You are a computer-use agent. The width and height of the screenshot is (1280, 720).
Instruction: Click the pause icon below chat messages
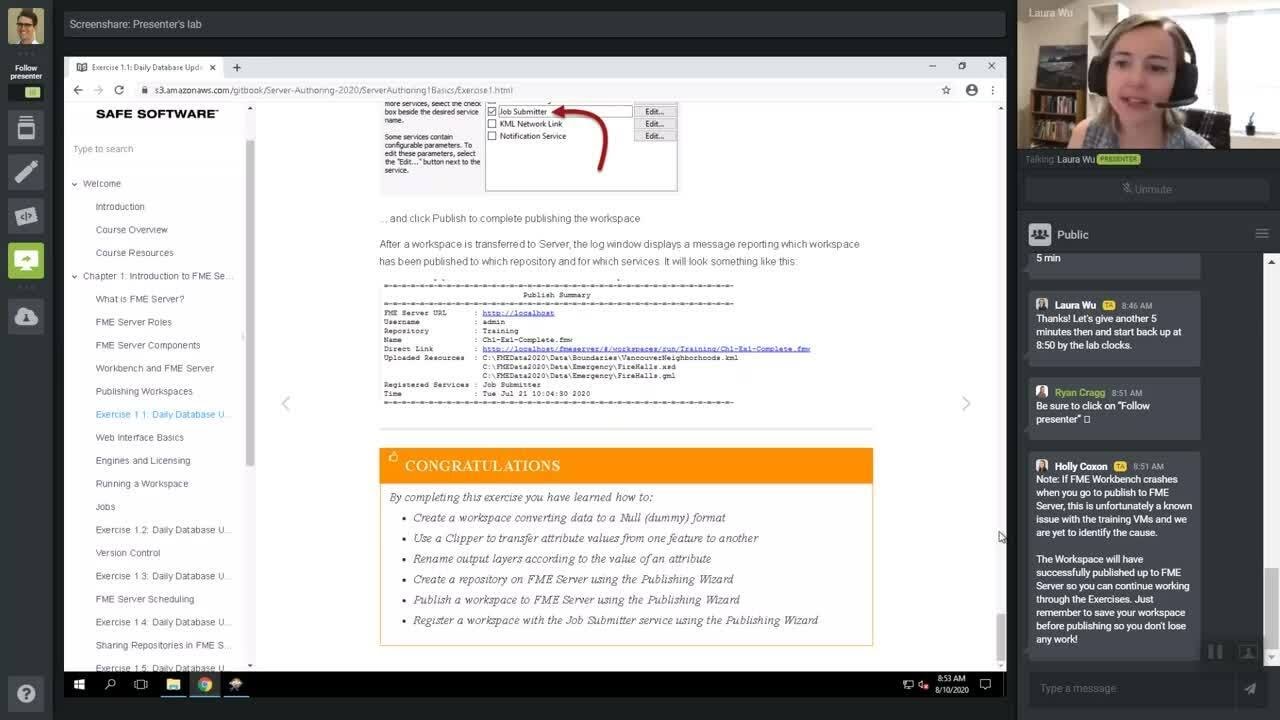(1215, 652)
